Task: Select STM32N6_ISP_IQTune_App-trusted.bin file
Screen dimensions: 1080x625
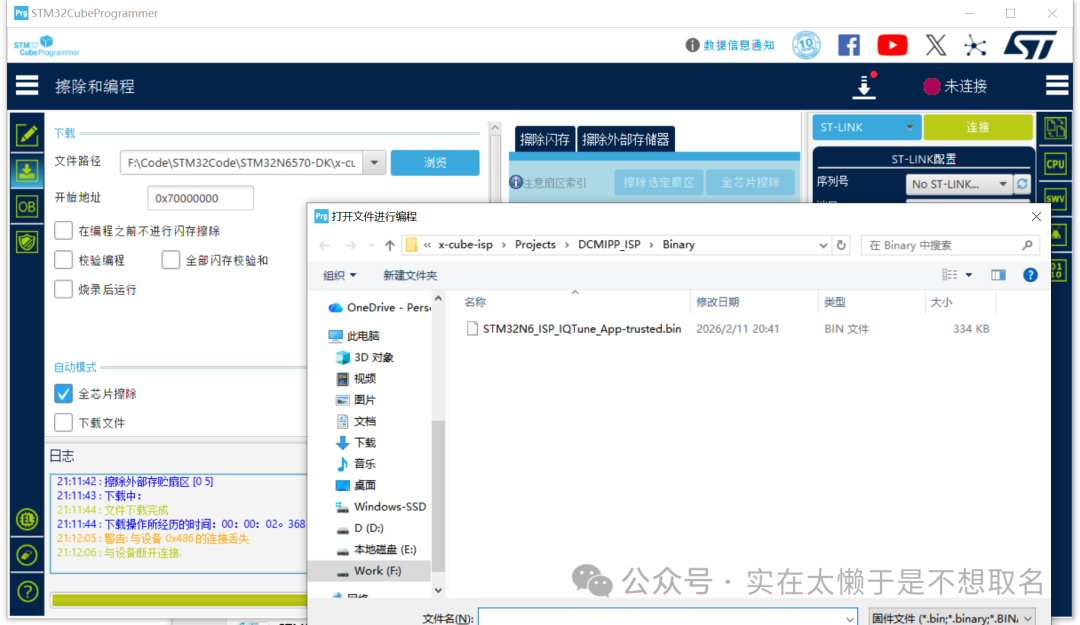Action: pos(582,329)
